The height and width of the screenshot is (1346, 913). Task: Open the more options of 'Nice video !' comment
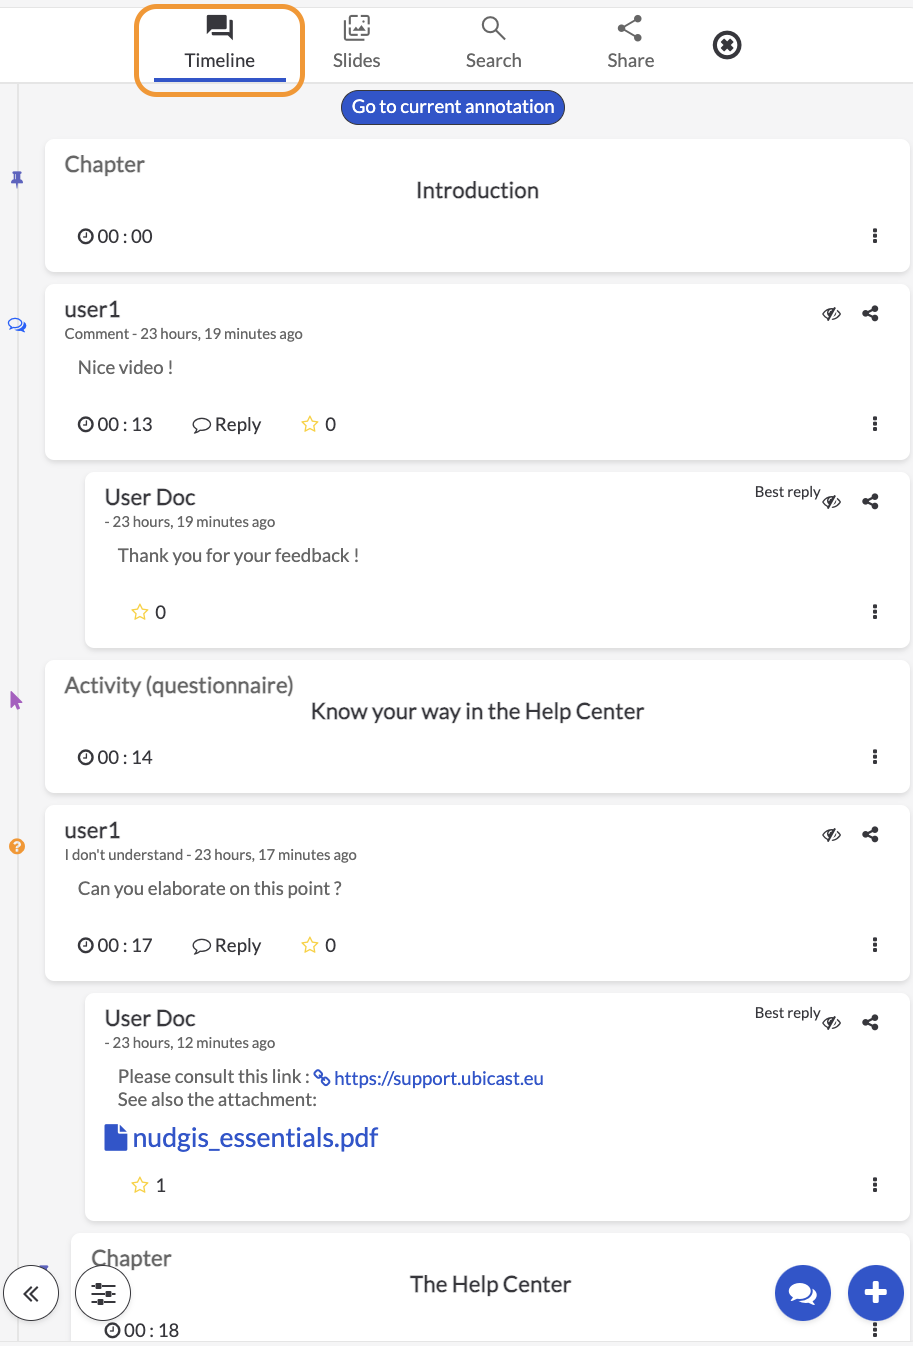(x=875, y=424)
